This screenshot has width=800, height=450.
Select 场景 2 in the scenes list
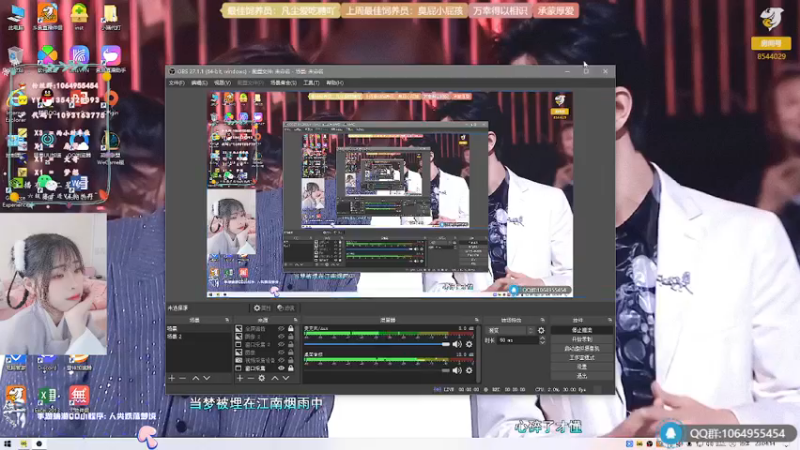point(198,337)
